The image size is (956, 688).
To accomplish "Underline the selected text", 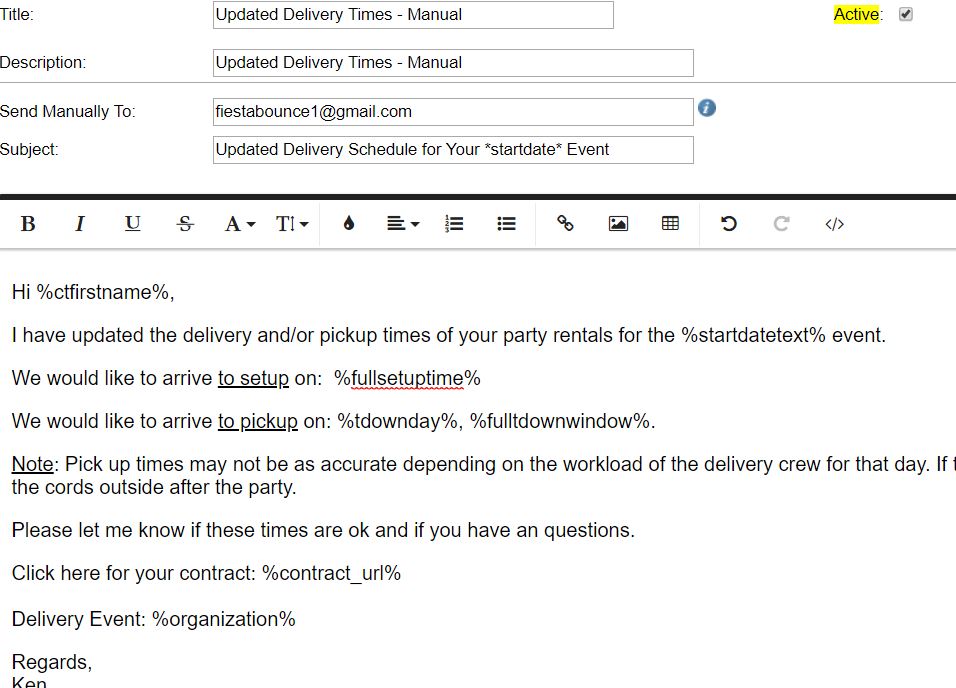I will click(132, 224).
